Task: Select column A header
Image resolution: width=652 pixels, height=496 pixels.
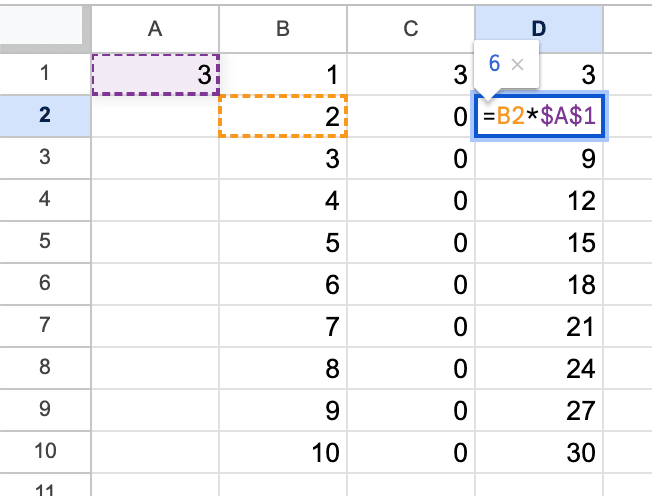Action: [155, 29]
